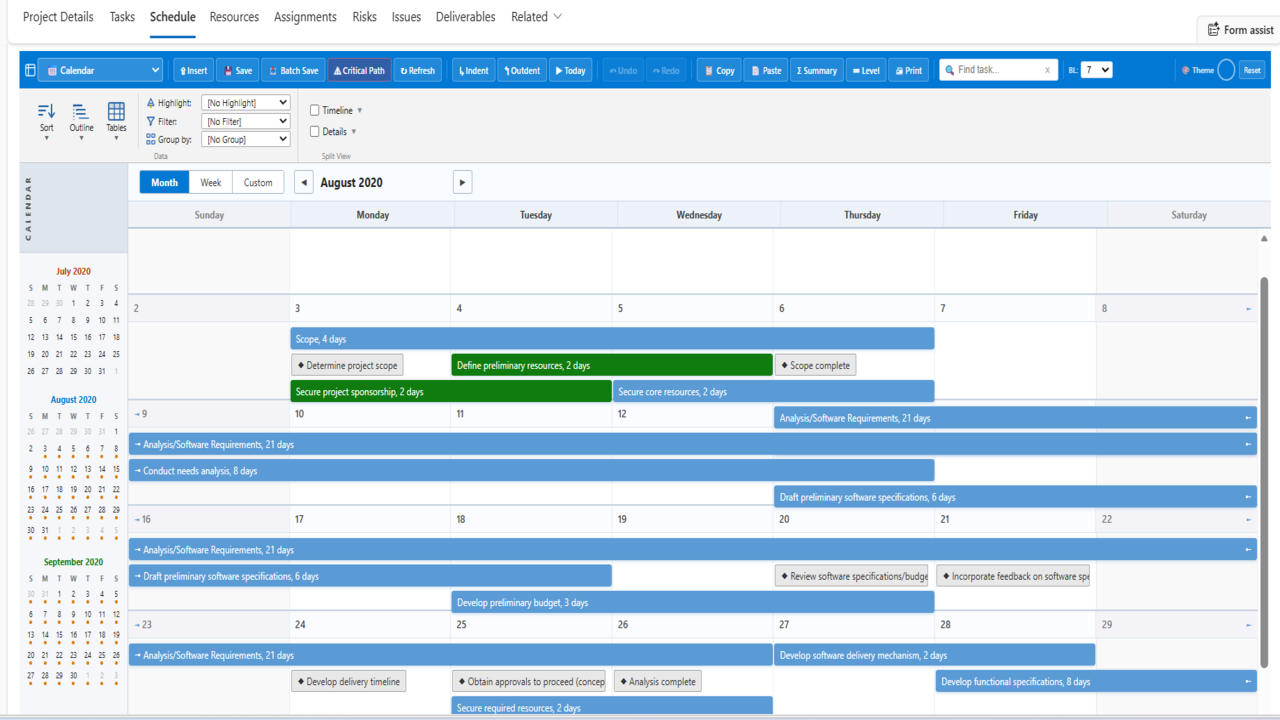Click the Undo button
The width and height of the screenshot is (1280, 720).
(x=623, y=71)
